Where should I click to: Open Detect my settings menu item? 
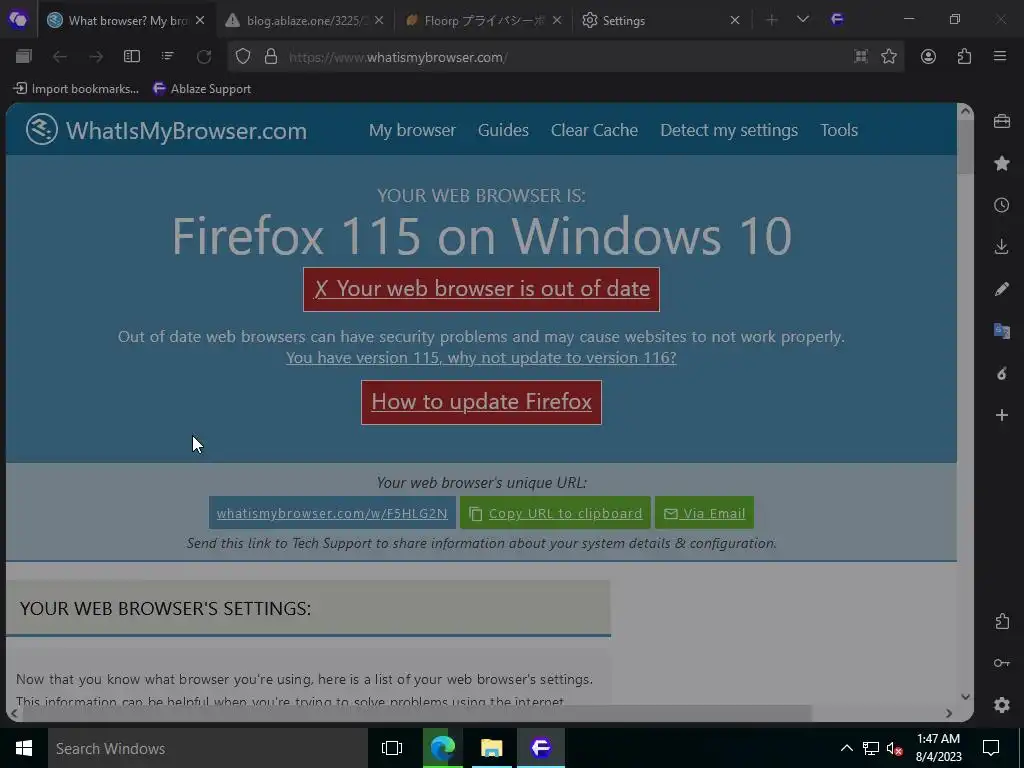tap(729, 130)
